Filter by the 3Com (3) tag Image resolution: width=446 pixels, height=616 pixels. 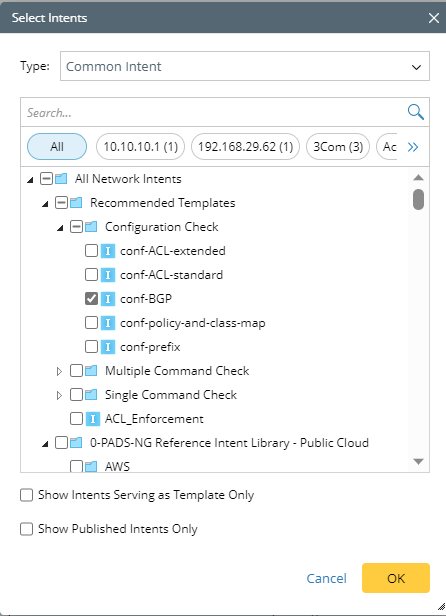[x=338, y=147]
